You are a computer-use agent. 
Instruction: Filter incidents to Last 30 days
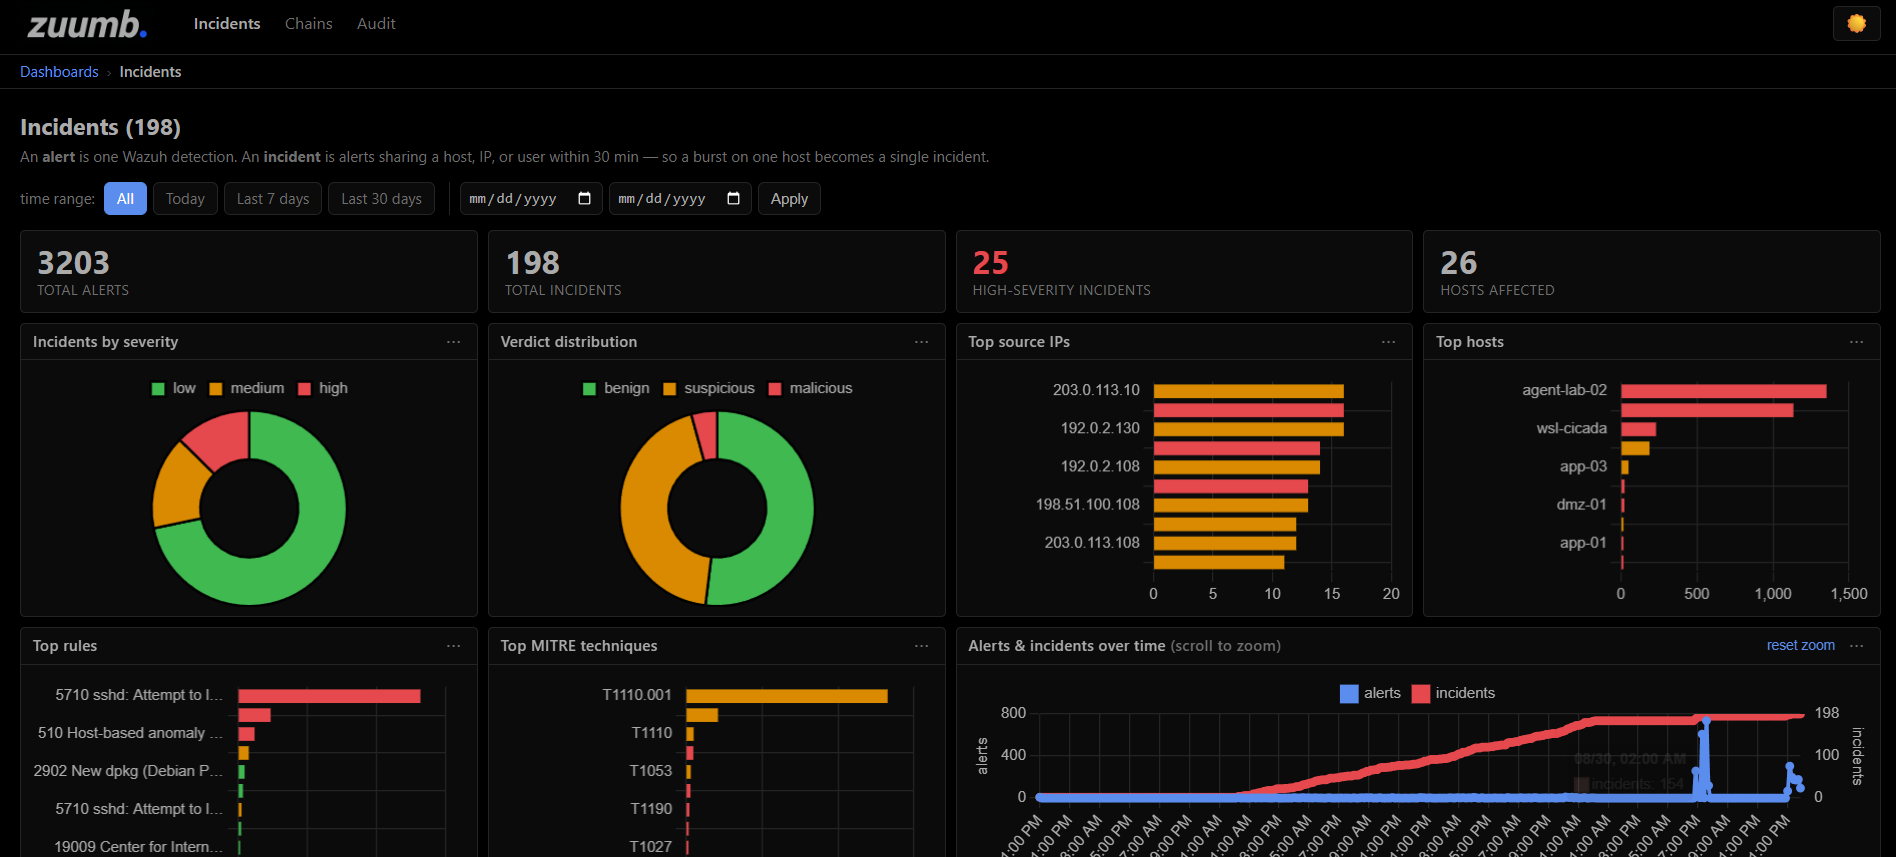[x=381, y=198]
